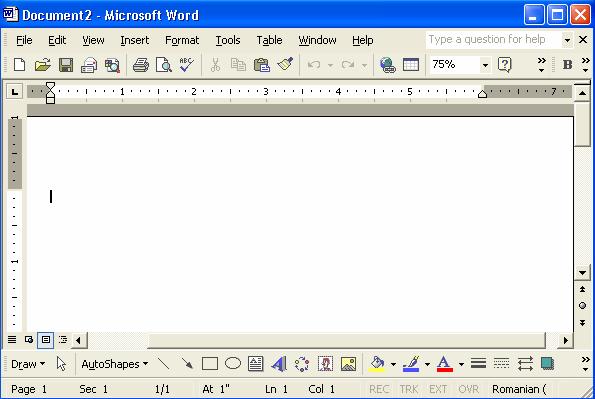Click the Undo arrow

coord(314,65)
